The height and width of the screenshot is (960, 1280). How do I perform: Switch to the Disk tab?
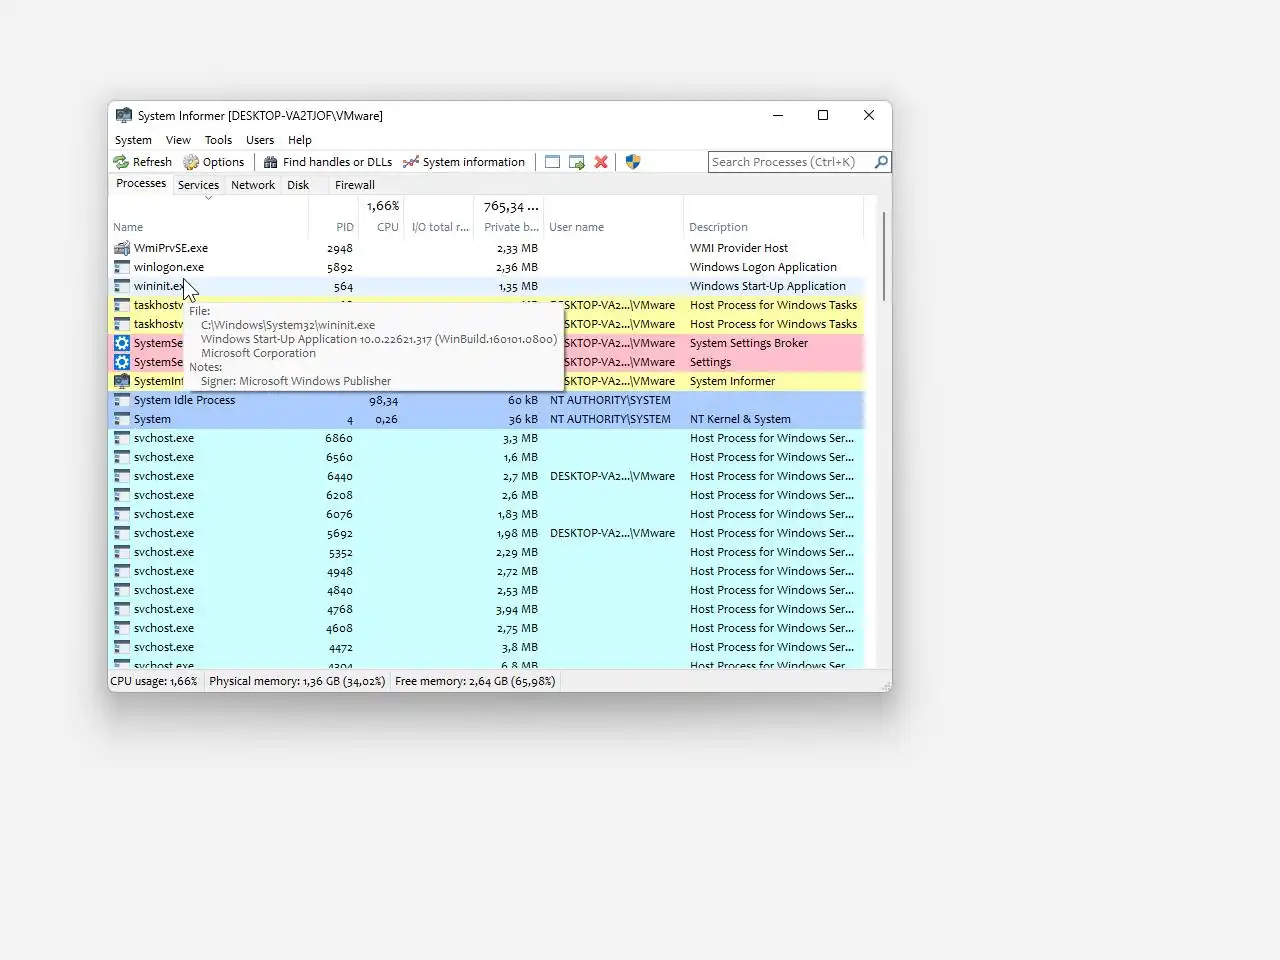[298, 185]
